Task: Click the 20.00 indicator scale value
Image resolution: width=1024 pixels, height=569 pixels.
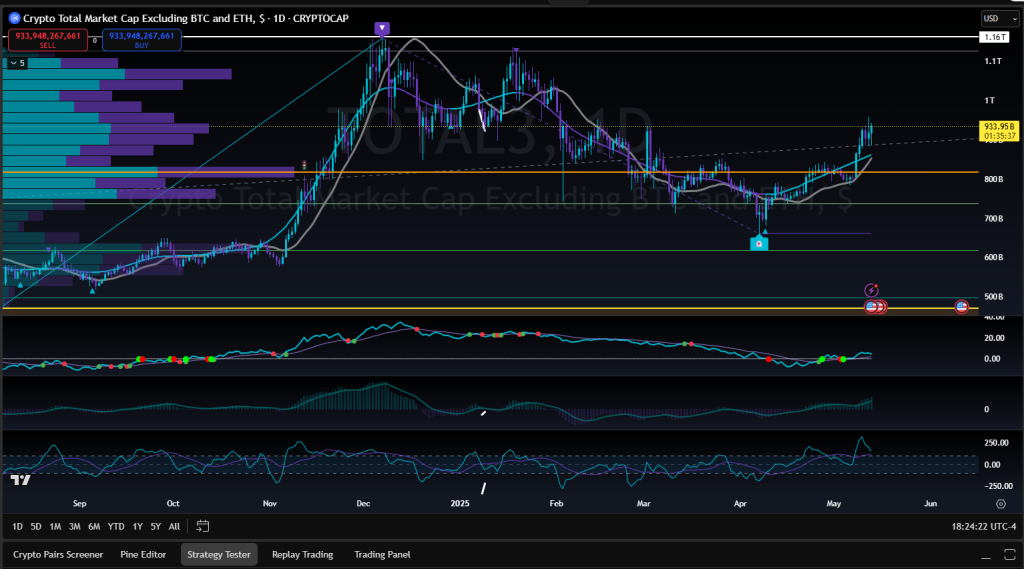Action: click(x=993, y=338)
